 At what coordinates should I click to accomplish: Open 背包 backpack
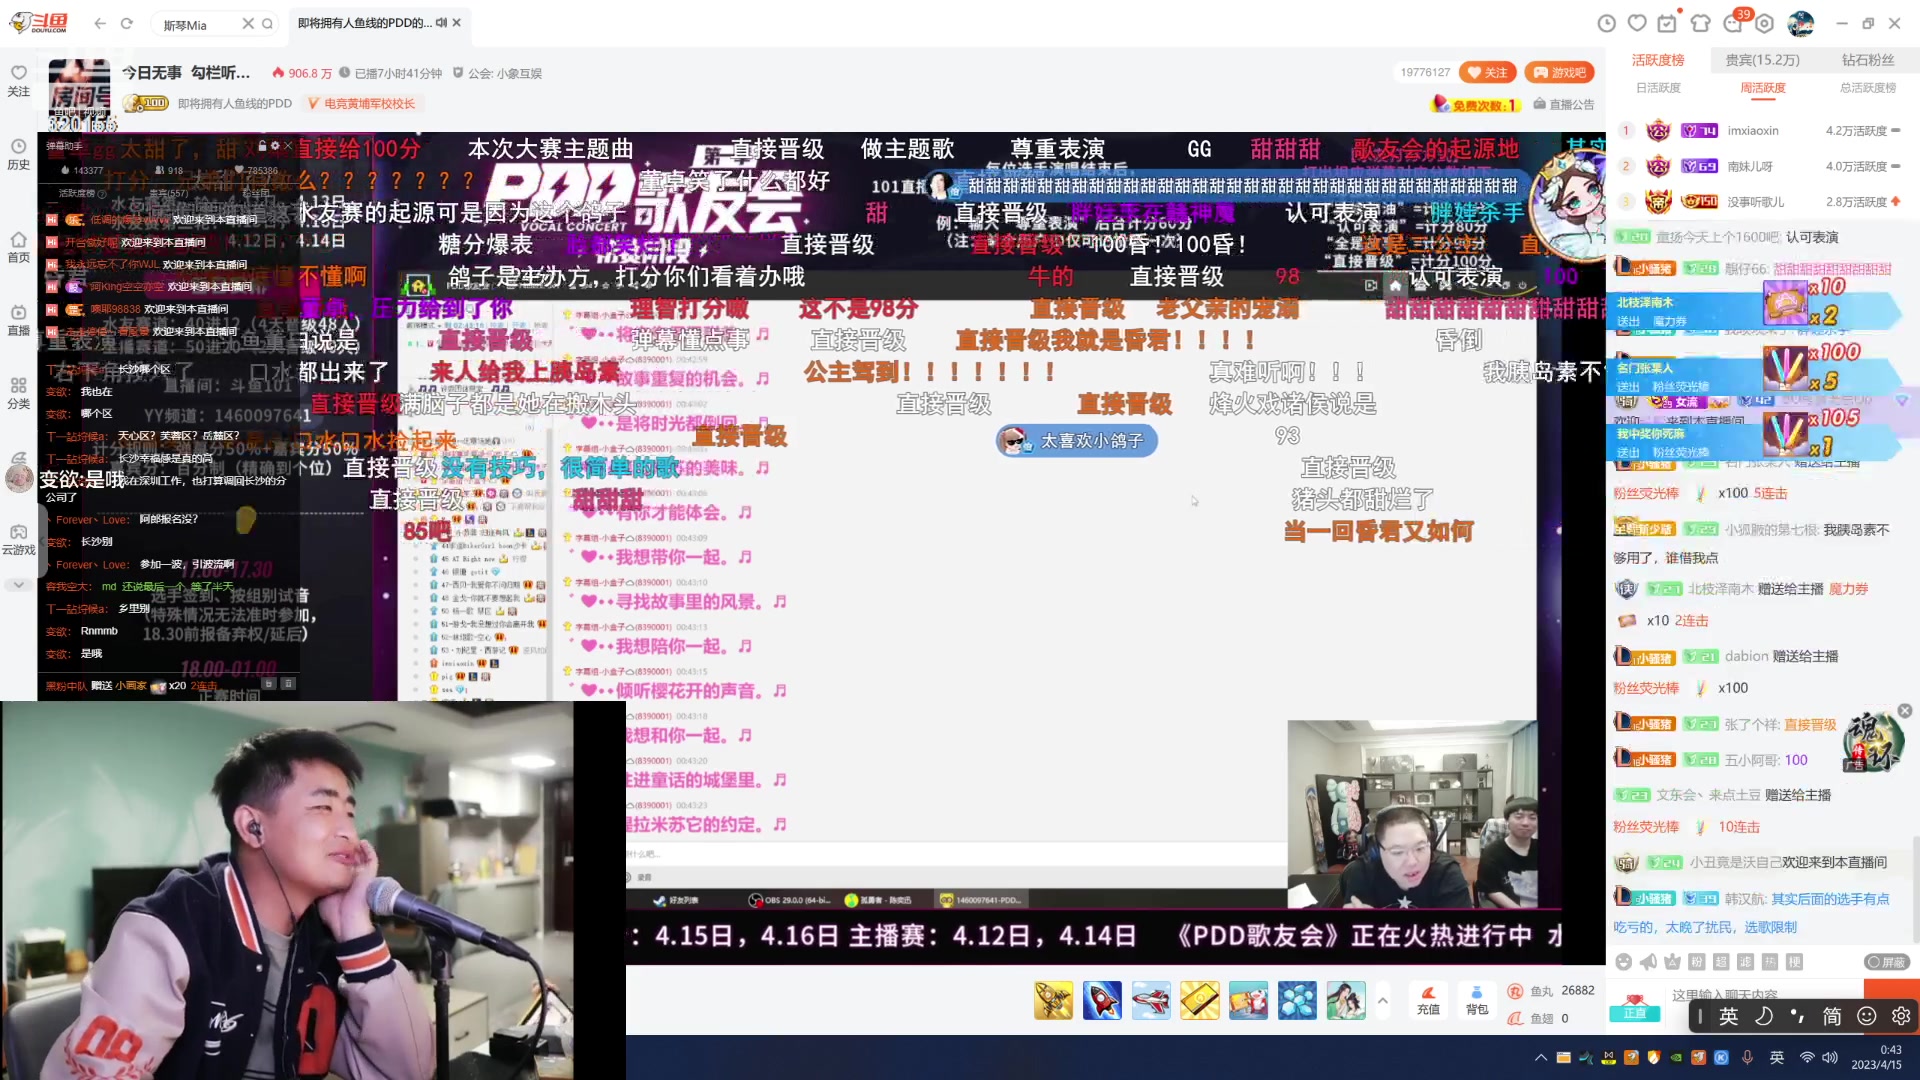[1477, 1000]
